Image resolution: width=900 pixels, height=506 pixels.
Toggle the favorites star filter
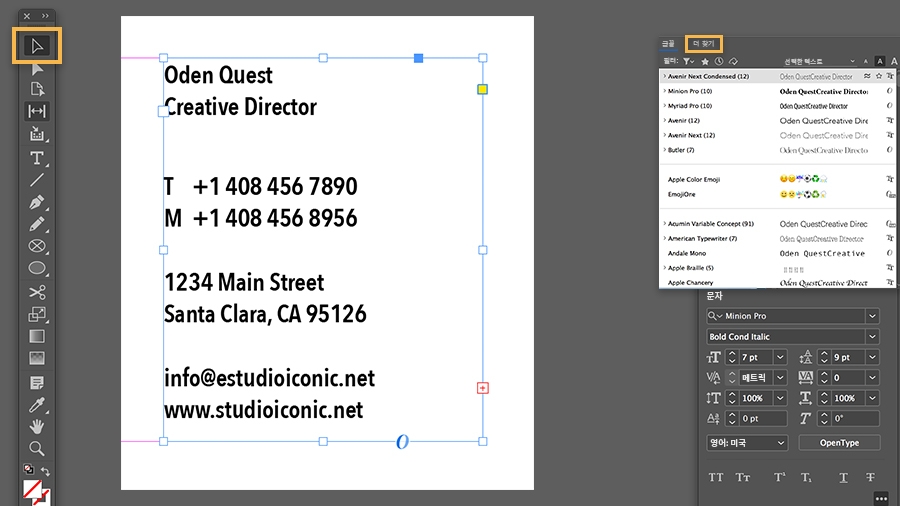pos(705,61)
